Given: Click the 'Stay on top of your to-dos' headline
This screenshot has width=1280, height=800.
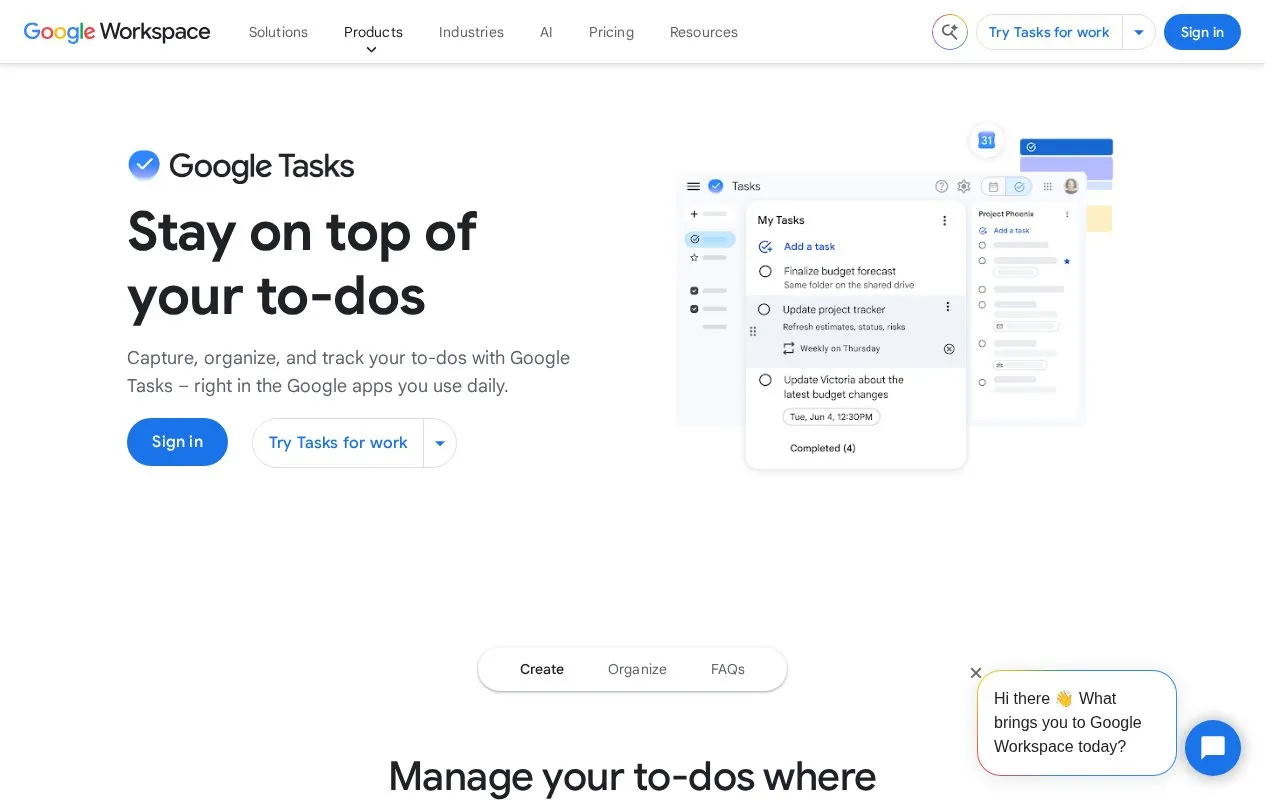Looking at the screenshot, I should (x=302, y=263).
